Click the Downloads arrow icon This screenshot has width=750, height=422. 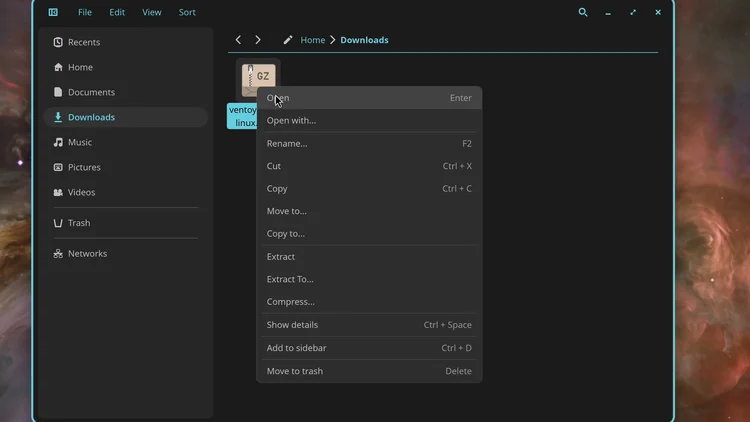(x=58, y=117)
